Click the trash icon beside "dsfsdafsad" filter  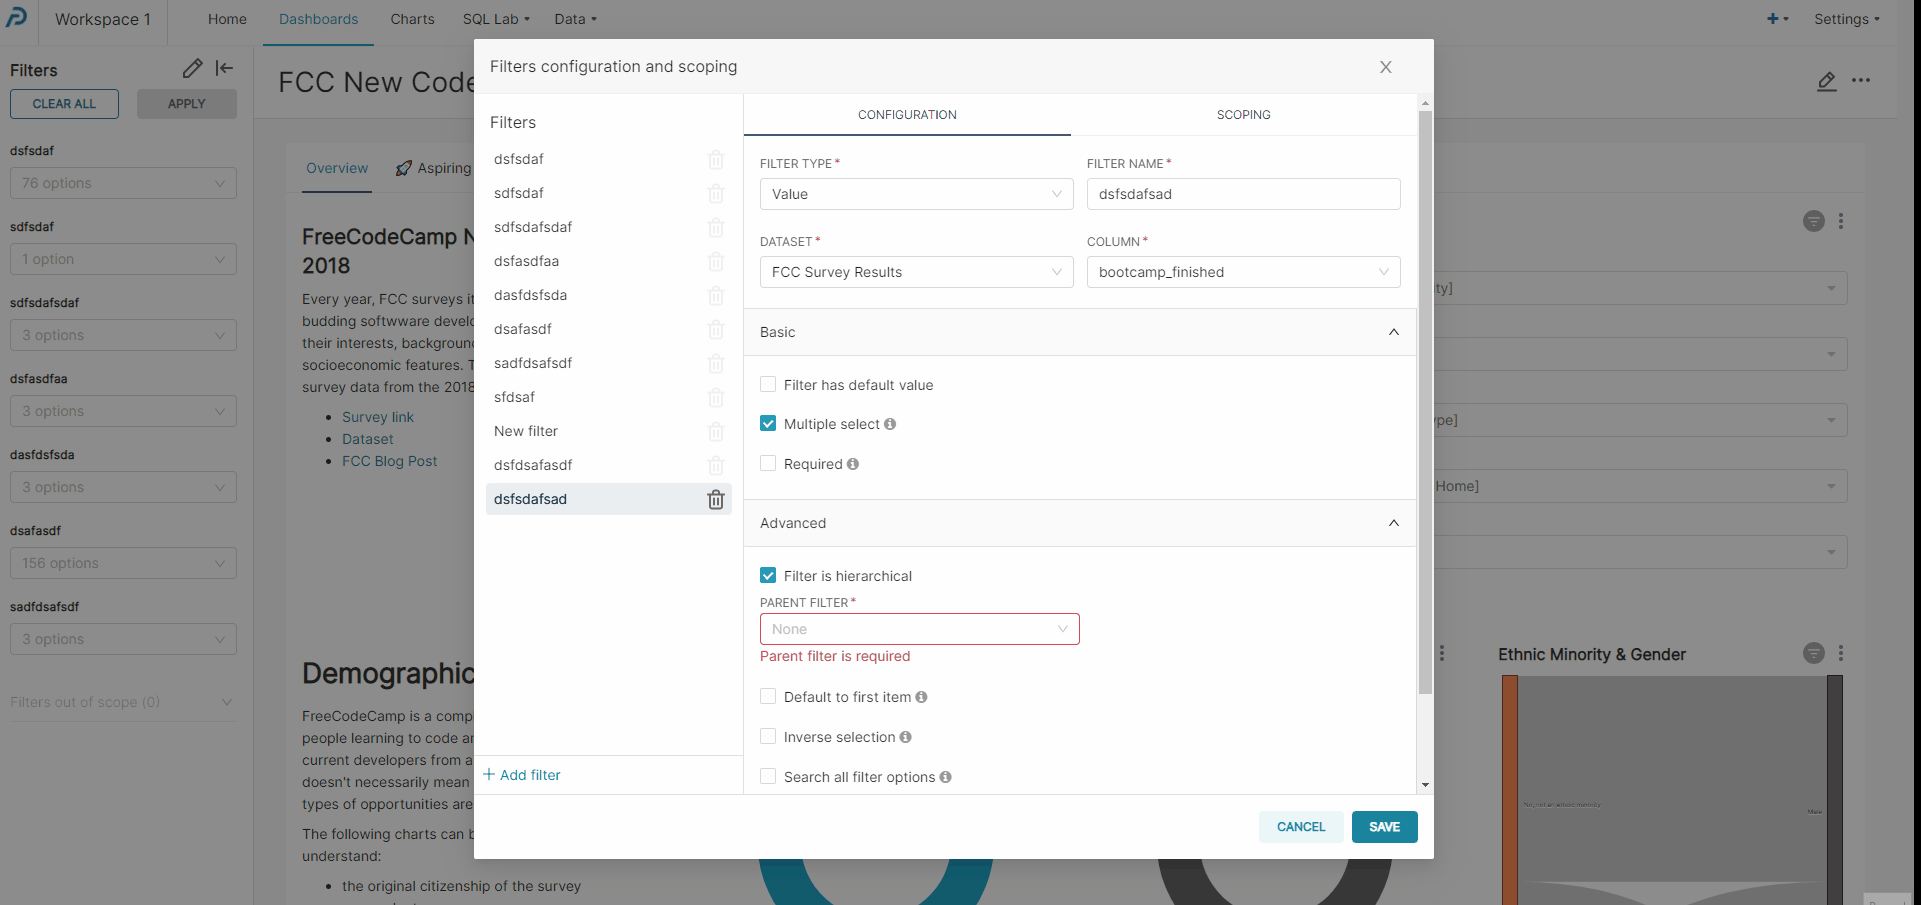[716, 499]
